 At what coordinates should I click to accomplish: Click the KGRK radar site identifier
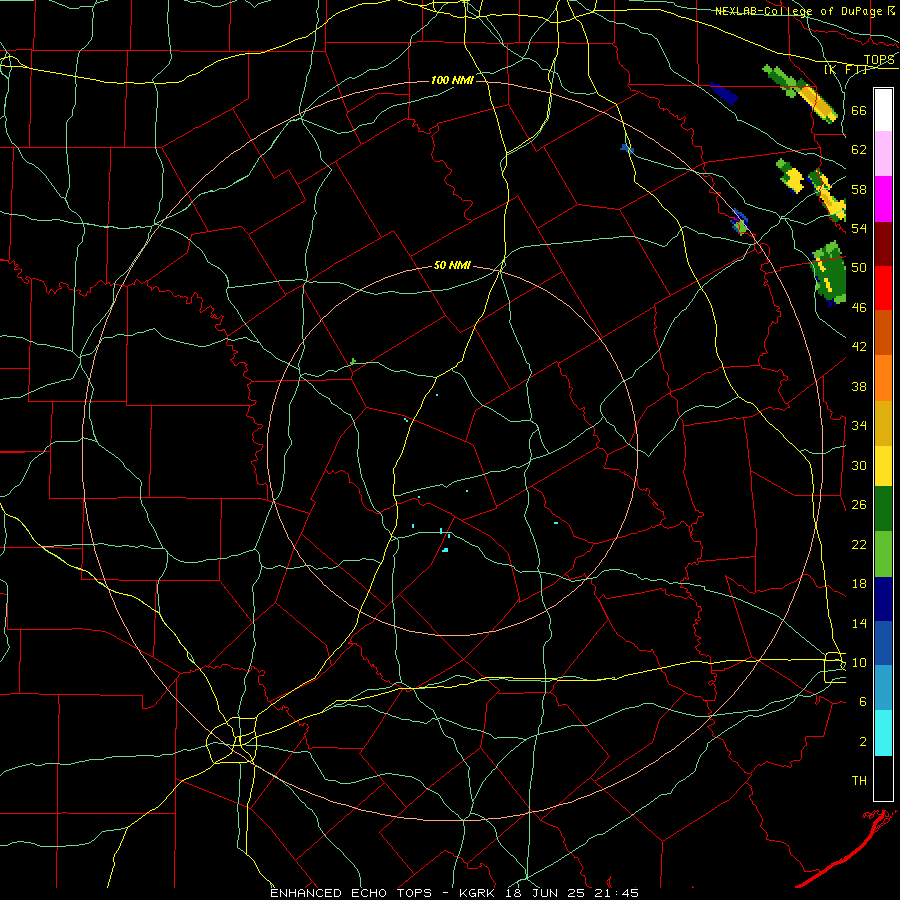coord(479,893)
